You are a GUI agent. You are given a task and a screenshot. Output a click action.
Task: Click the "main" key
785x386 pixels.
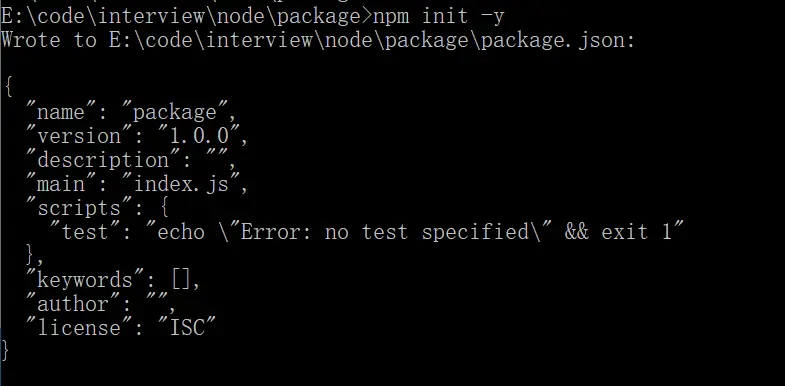pyautogui.click(x=61, y=184)
